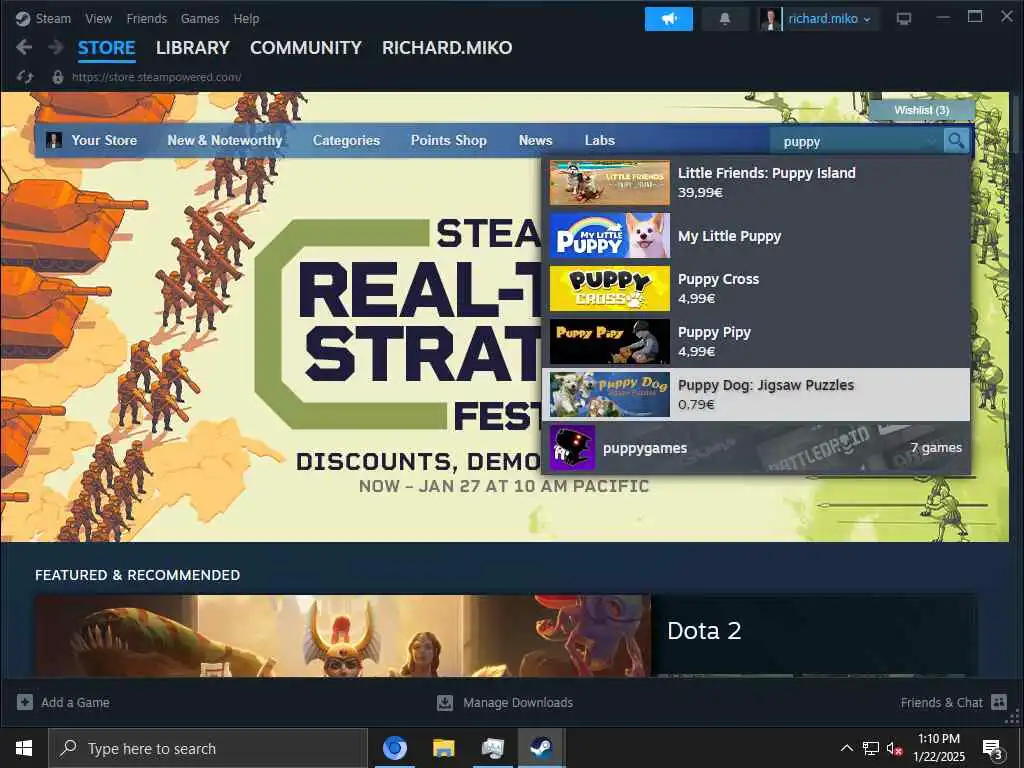Open the third pinned app on the taskbar
Viewport: 1024px width, 768px height.
coord(492,748)
